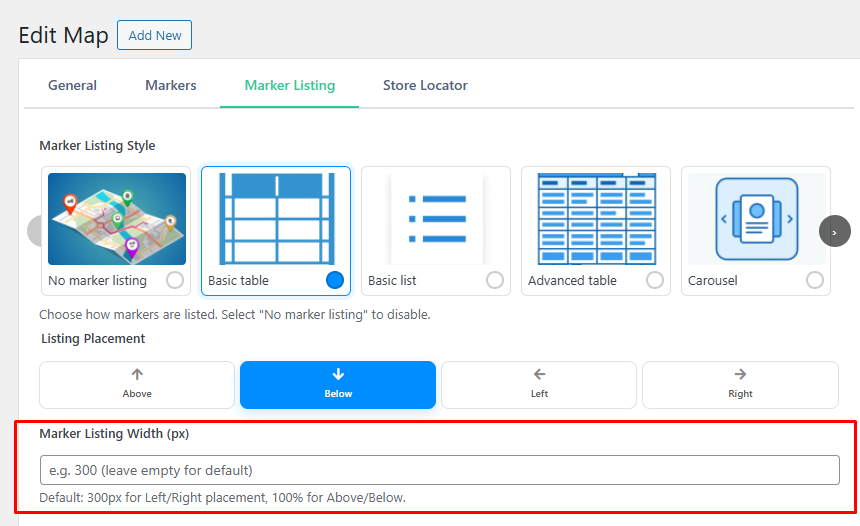
Task: Open the Markers tab
Action: coord(171,85)
